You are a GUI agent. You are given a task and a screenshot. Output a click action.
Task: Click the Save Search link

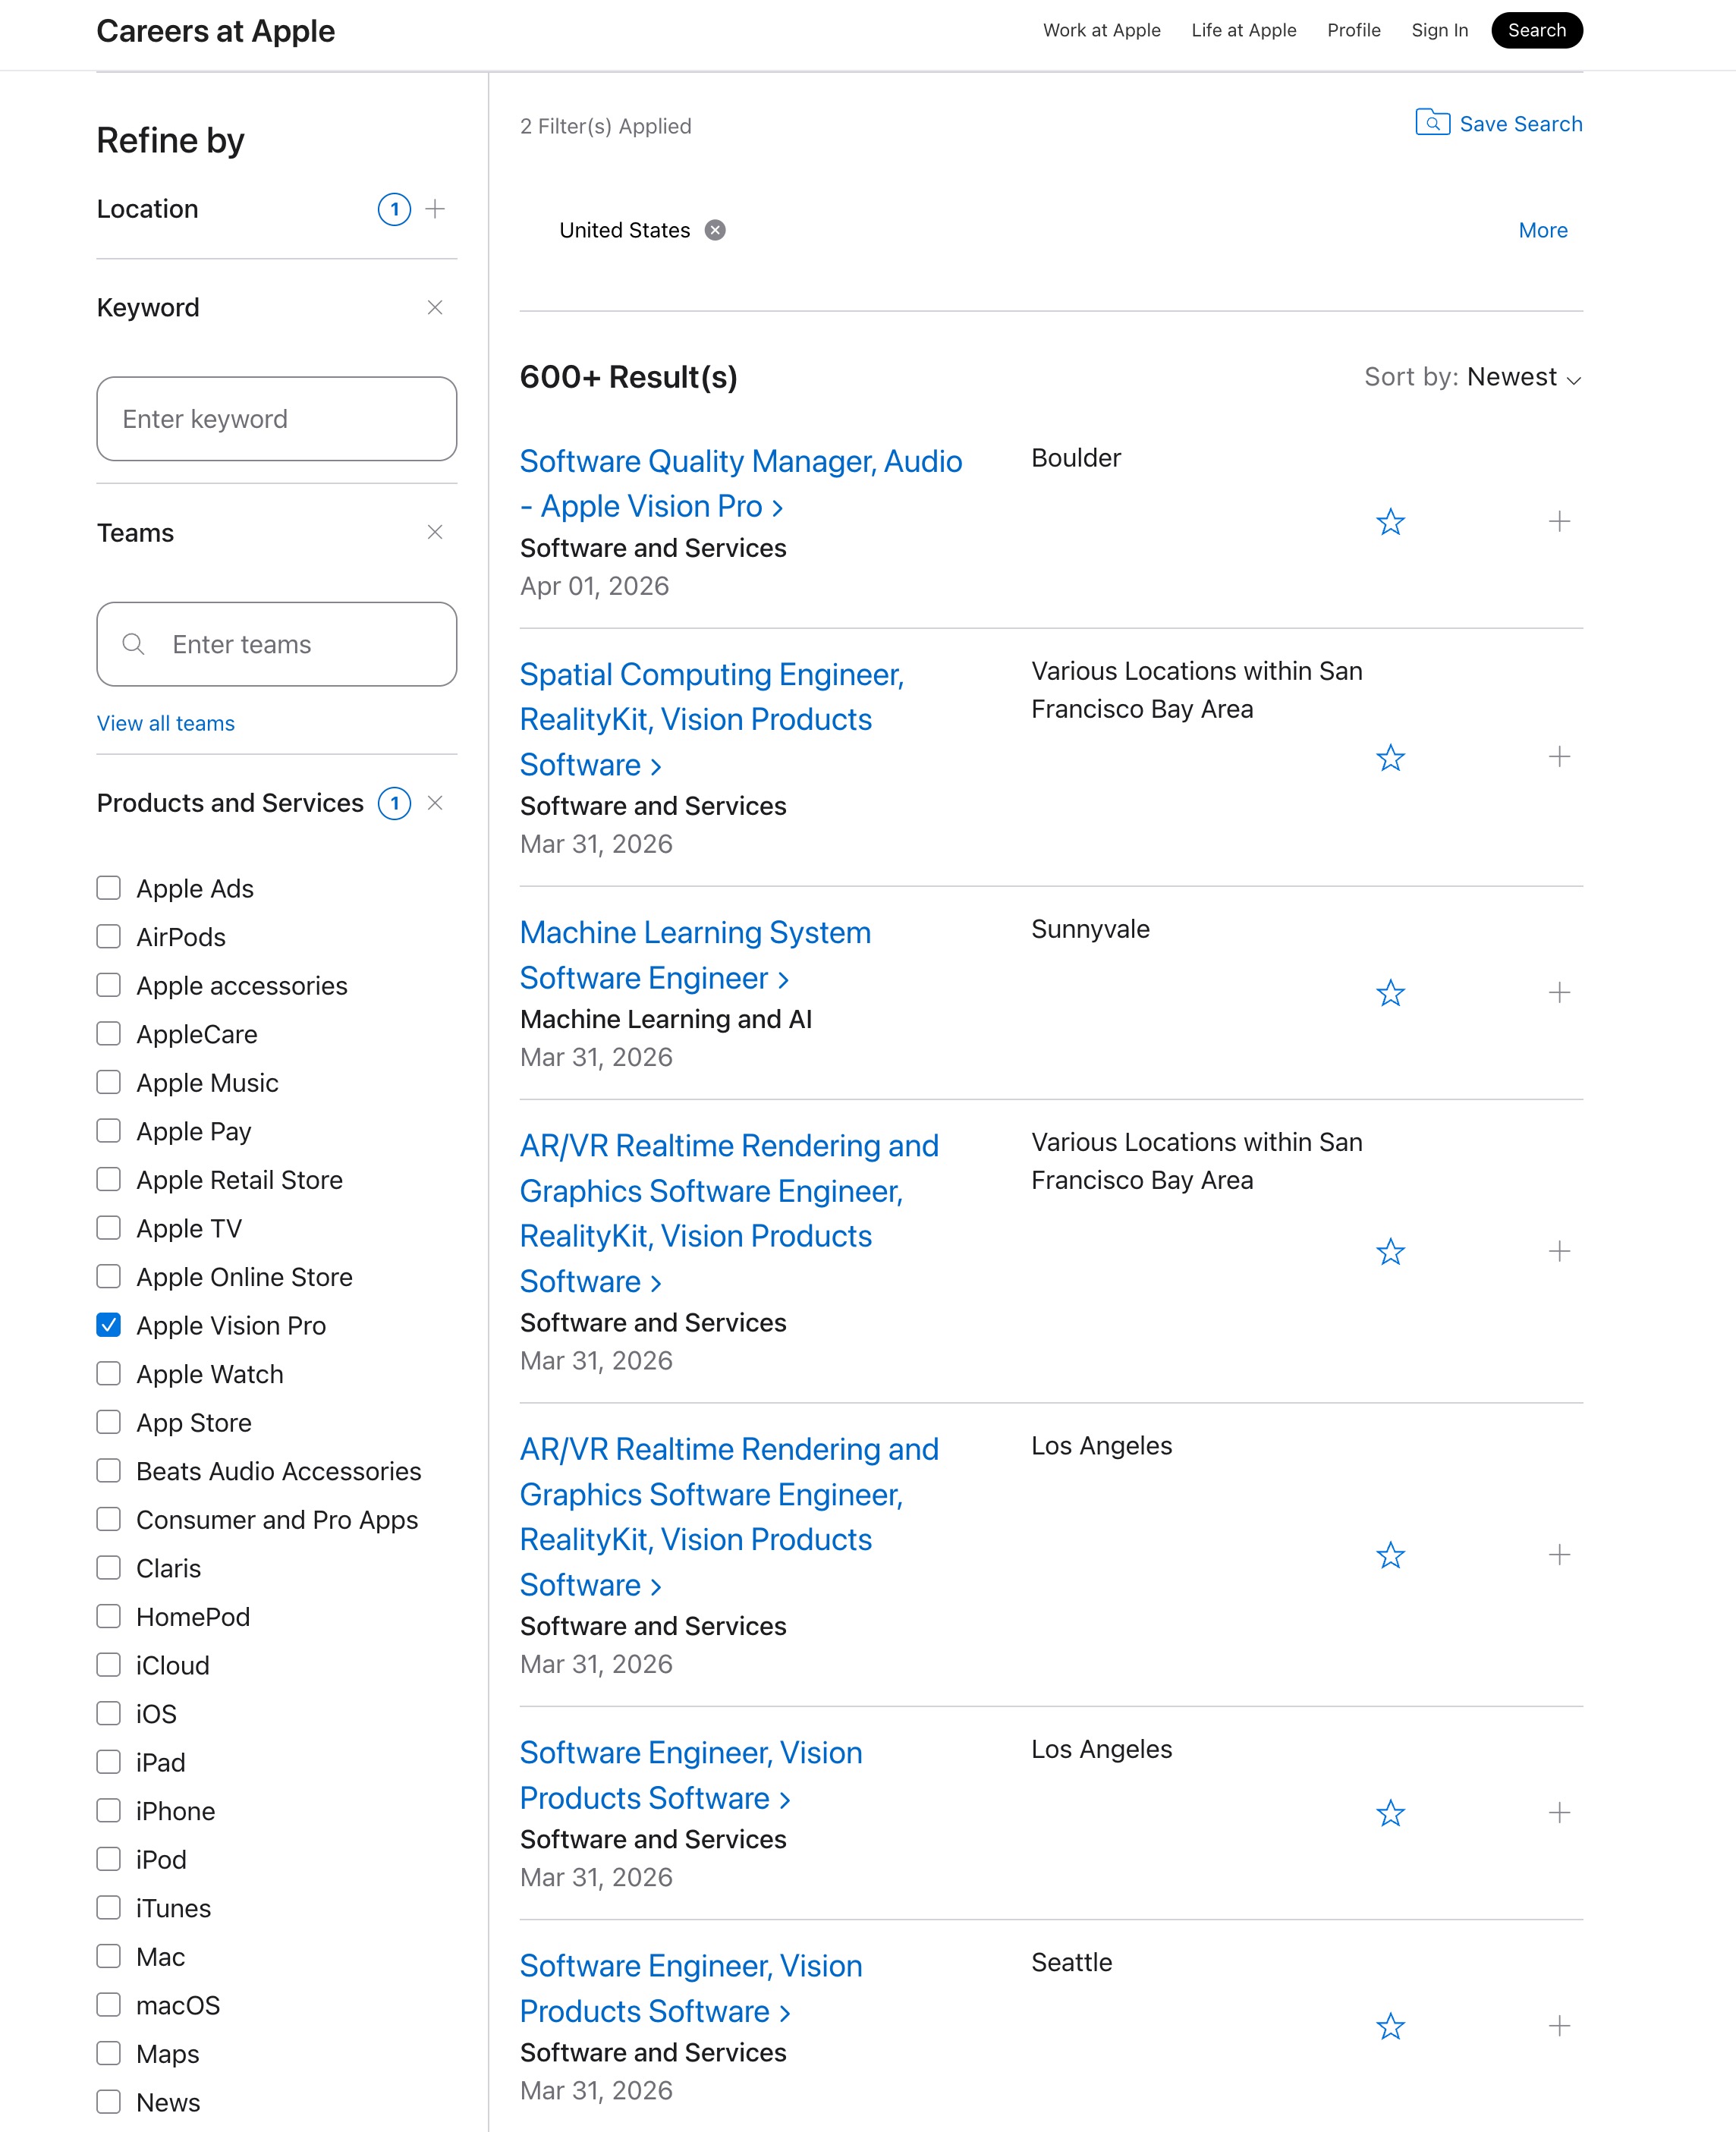coord(1521,123)
